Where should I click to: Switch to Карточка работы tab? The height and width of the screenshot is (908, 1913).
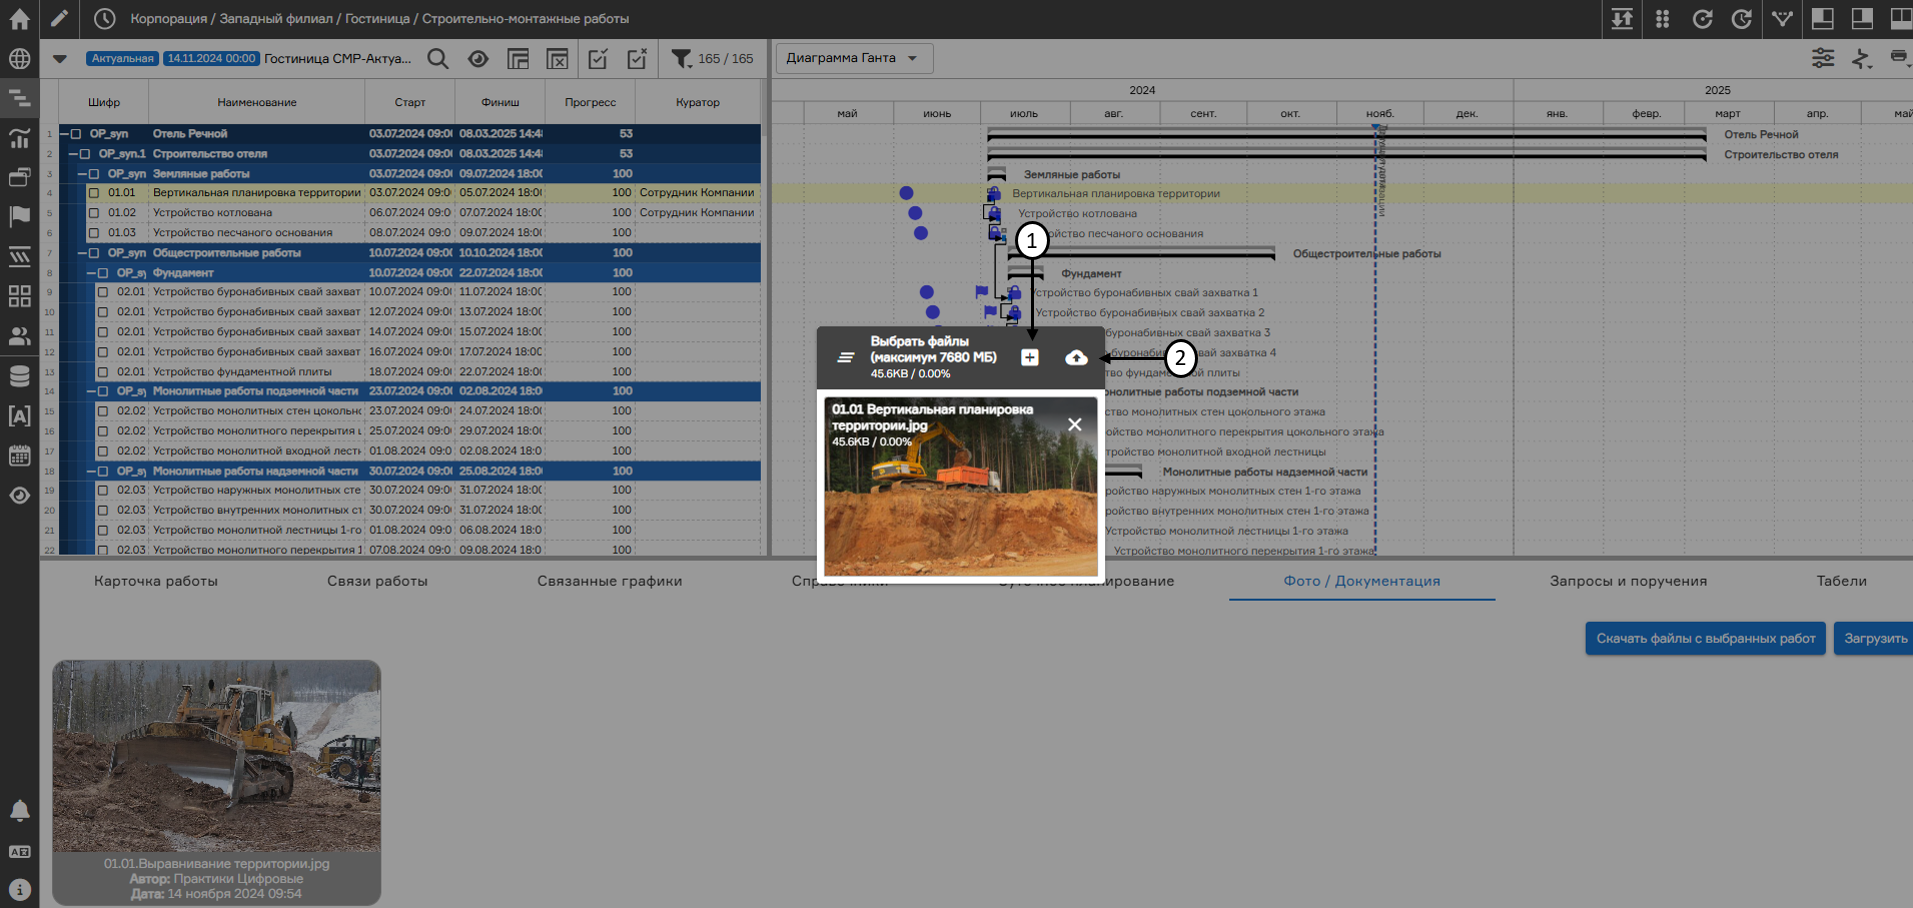(156, 581)
